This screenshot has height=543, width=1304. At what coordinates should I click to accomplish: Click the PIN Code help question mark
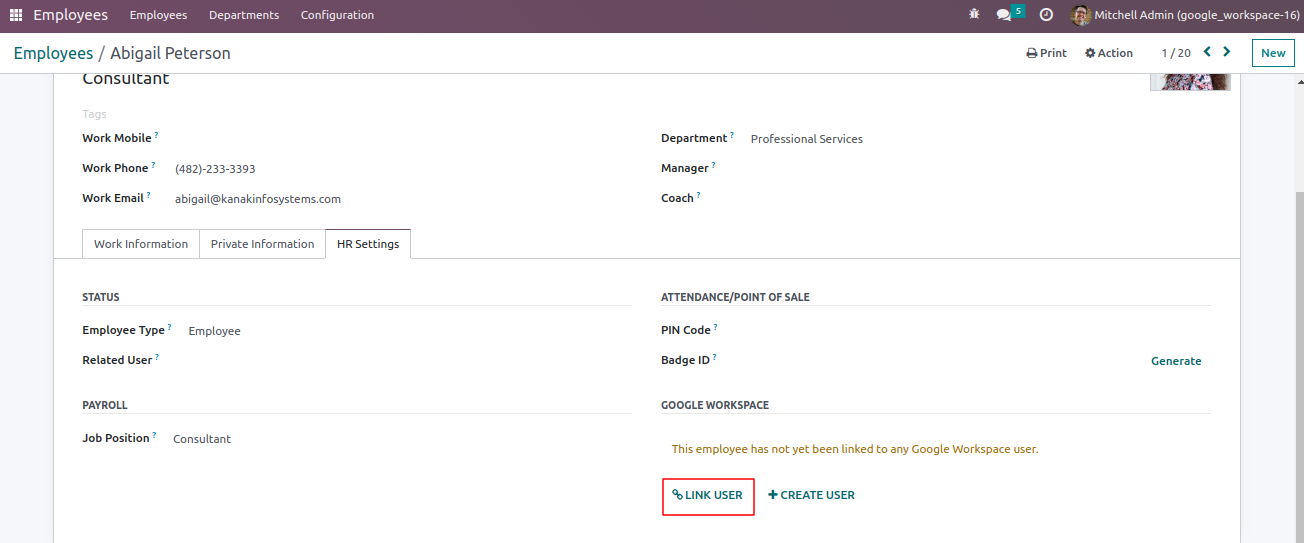click(x=716, y=327)
